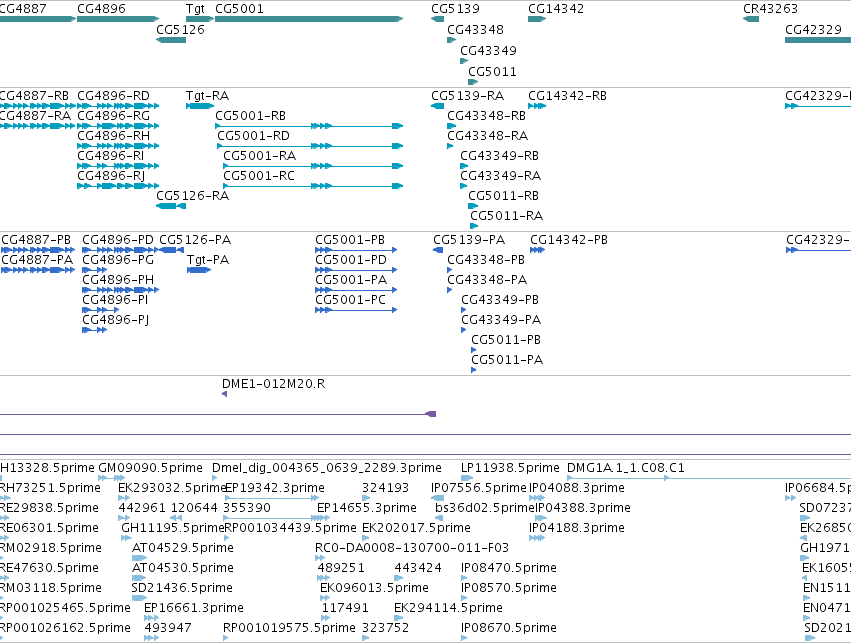
Task: Open the CG5001 gene label
Action: tap(239, 9)
